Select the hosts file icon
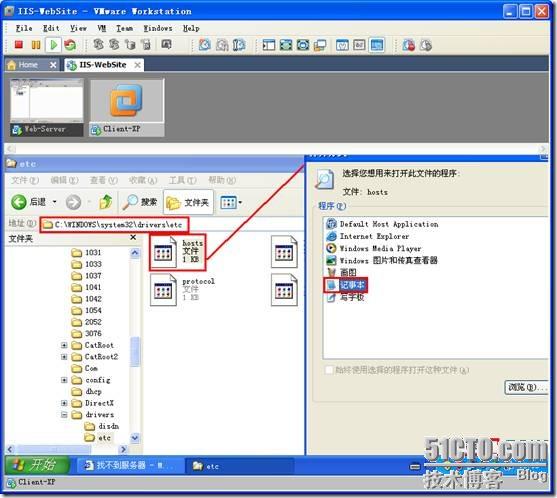Screen dimensions: 557x498 tap(163, 252)
